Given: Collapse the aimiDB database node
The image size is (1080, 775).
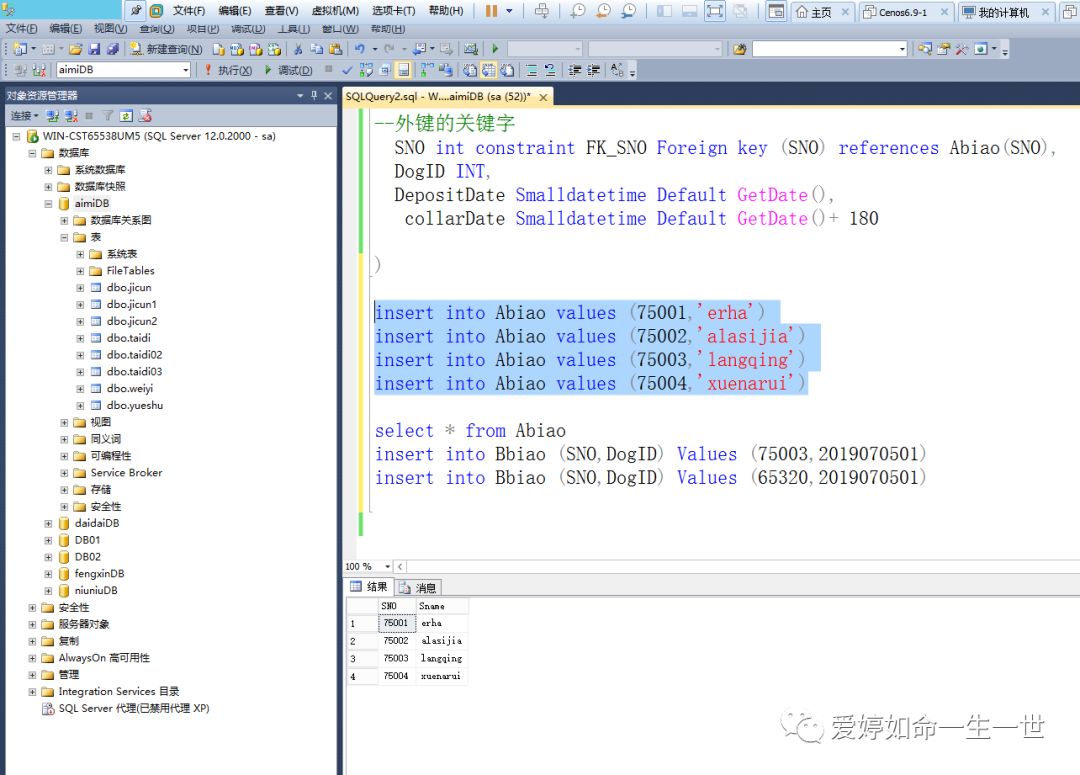Looking at the screenshot, I should pos(48,204).
